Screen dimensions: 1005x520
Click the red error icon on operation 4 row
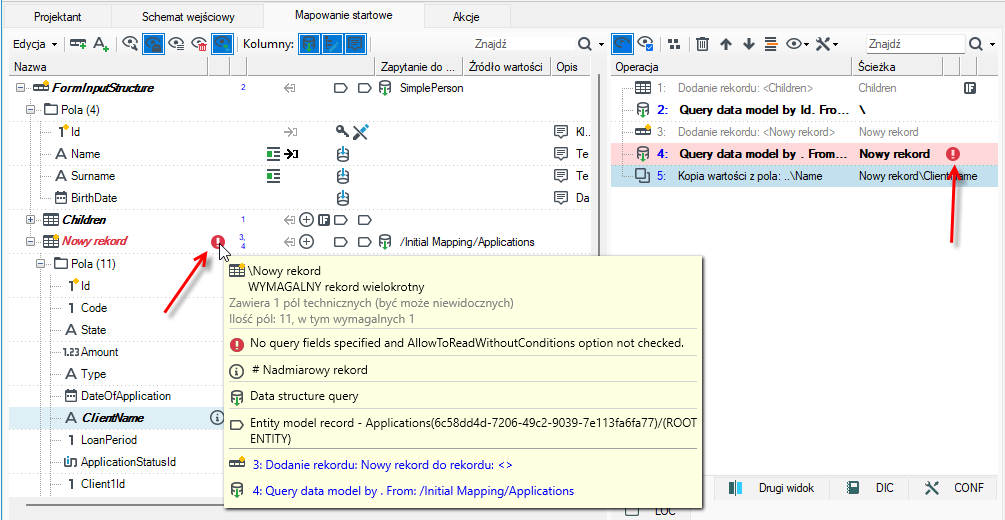click(953, 154)
